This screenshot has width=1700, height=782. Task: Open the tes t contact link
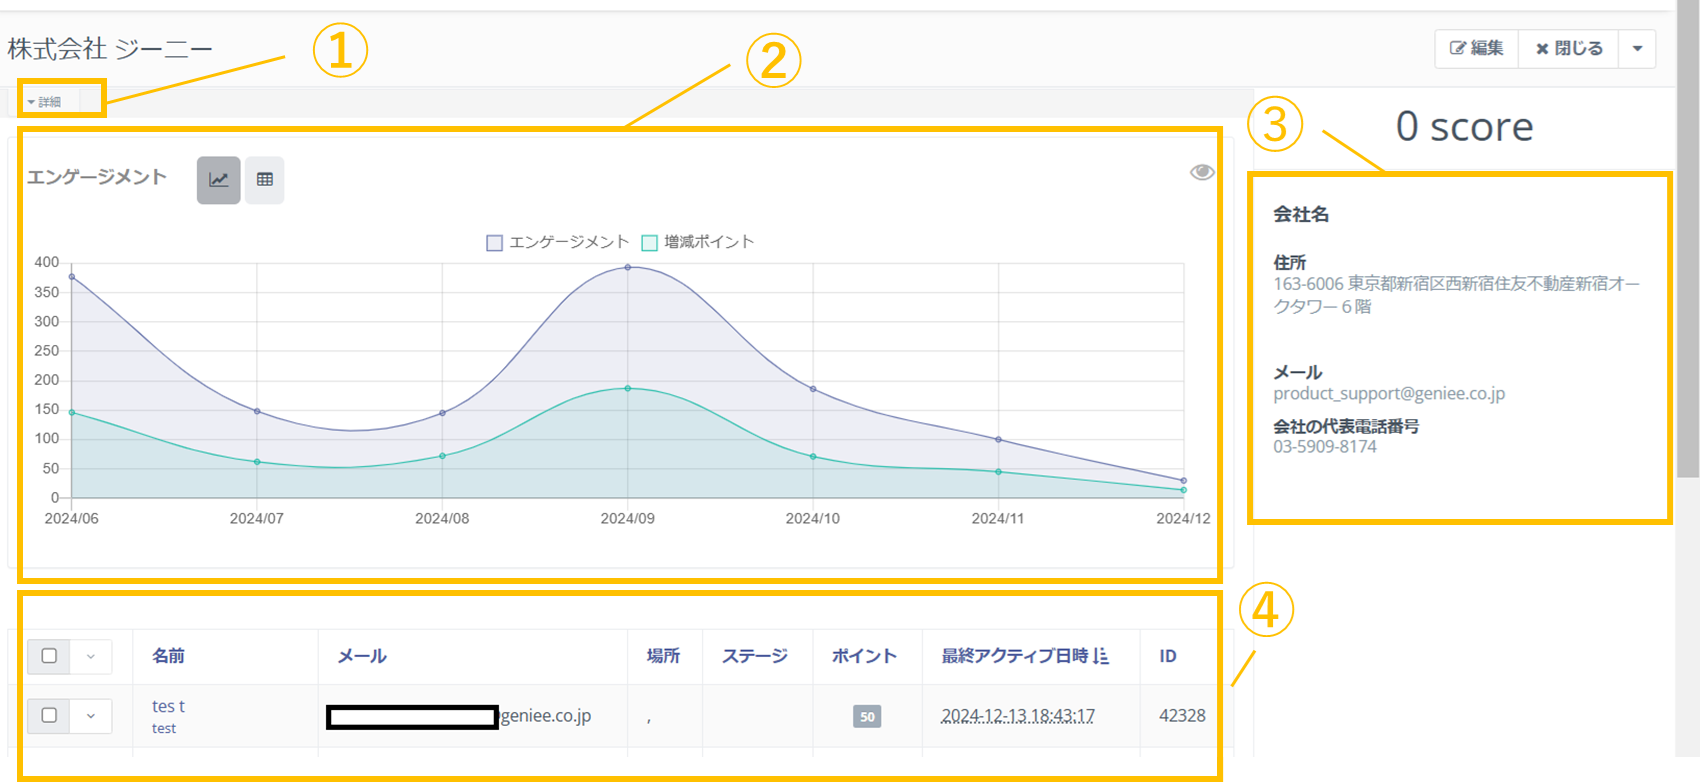pos(168,706)
